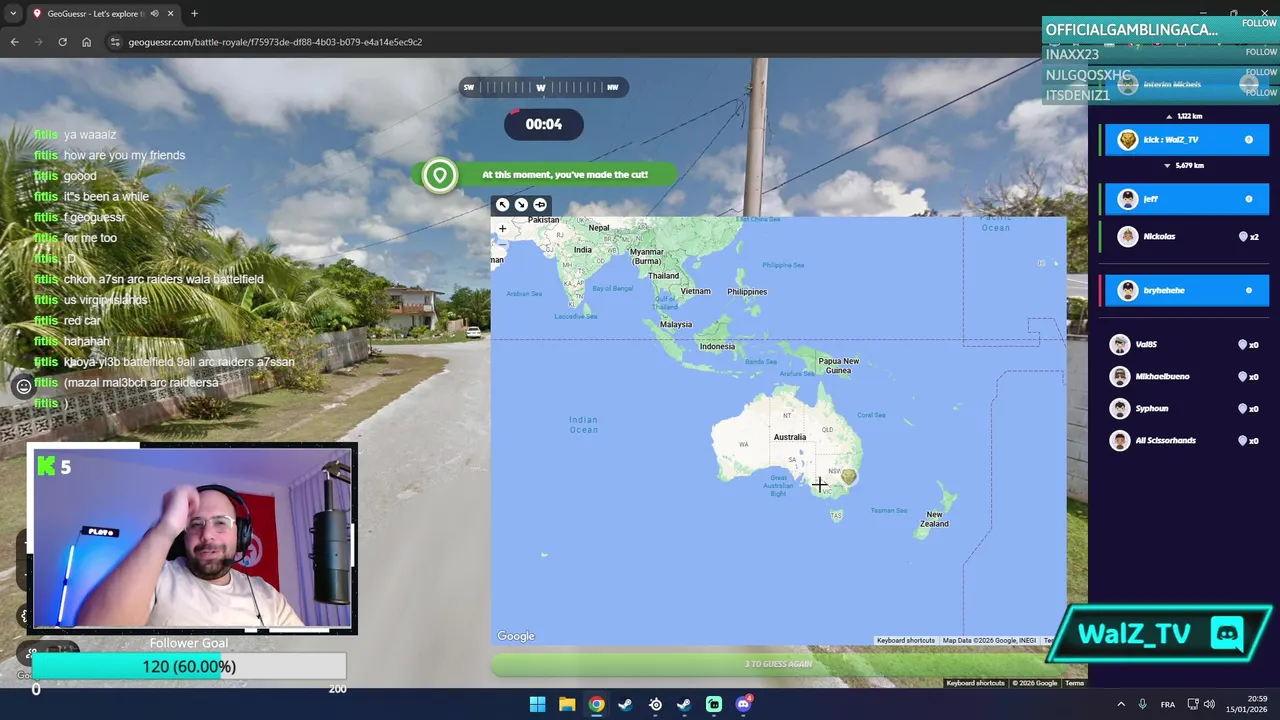Shrink the guess map with the down-right arrow
The image size is (1280, 720).
[521, 205]
